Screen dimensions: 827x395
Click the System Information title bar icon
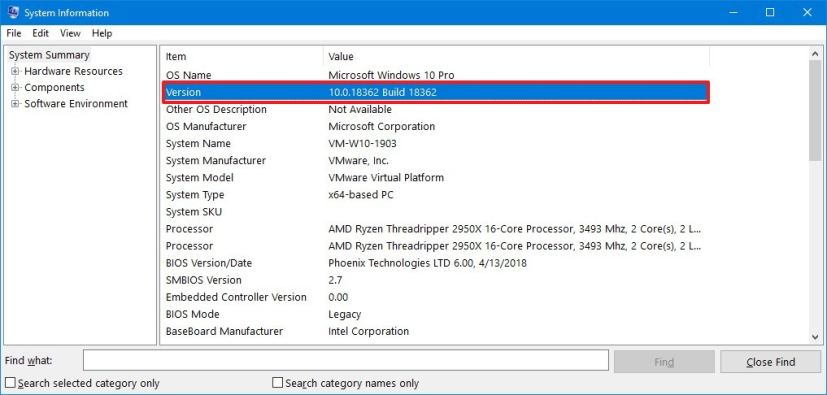pyautogui.click(x=13, y=12)
